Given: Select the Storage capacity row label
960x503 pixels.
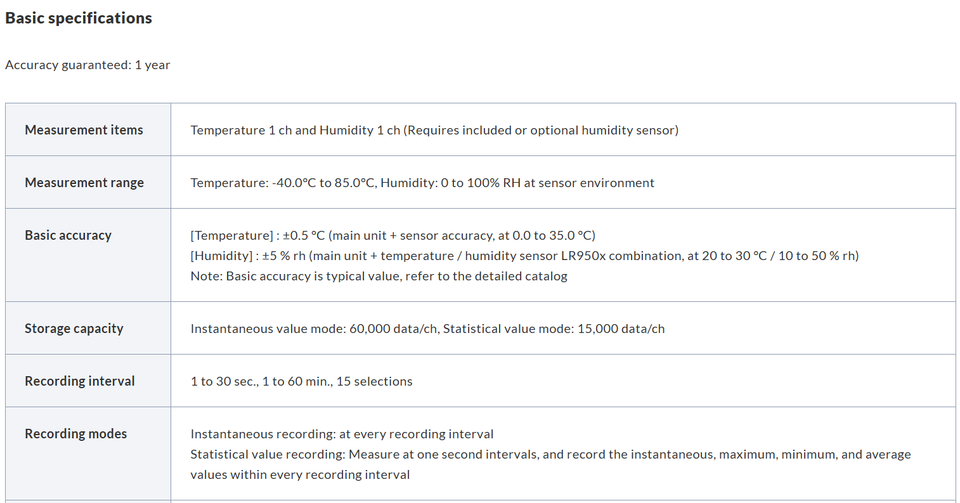Looking at the screenshot, I should click(74, 329).
